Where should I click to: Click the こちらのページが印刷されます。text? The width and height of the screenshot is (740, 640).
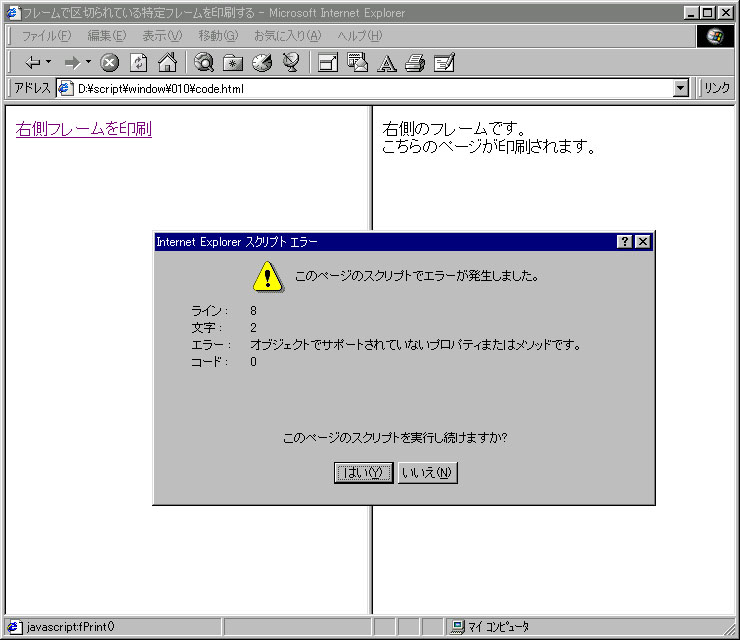[x=488, y=146]
